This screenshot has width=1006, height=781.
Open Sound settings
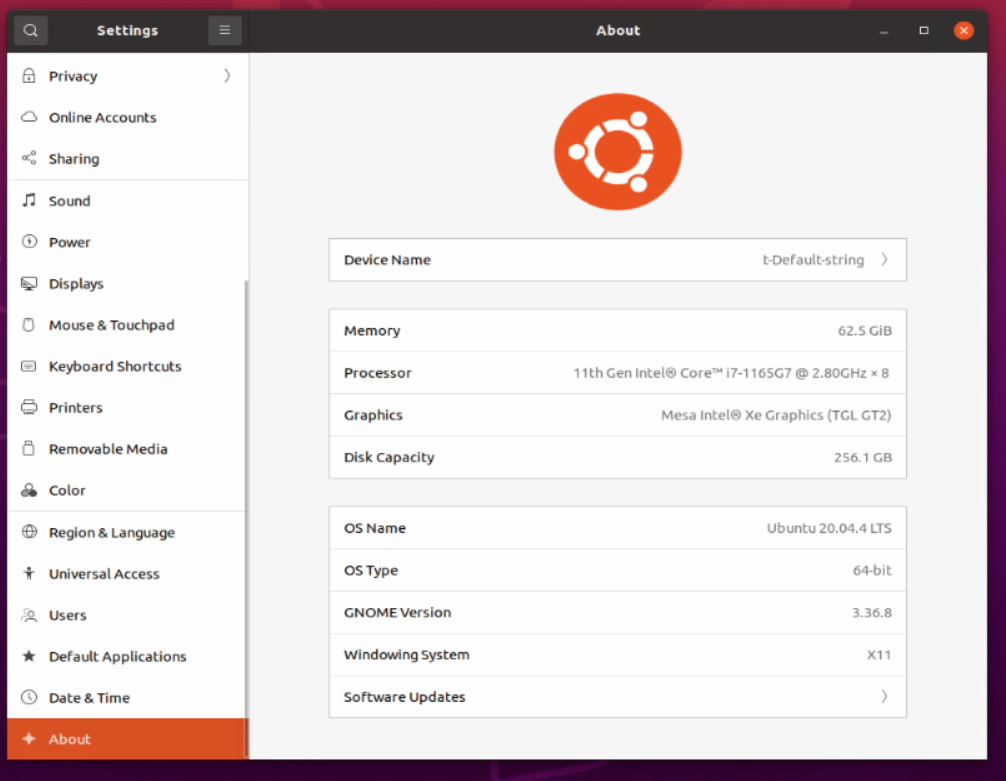click(x=127, y=200)
